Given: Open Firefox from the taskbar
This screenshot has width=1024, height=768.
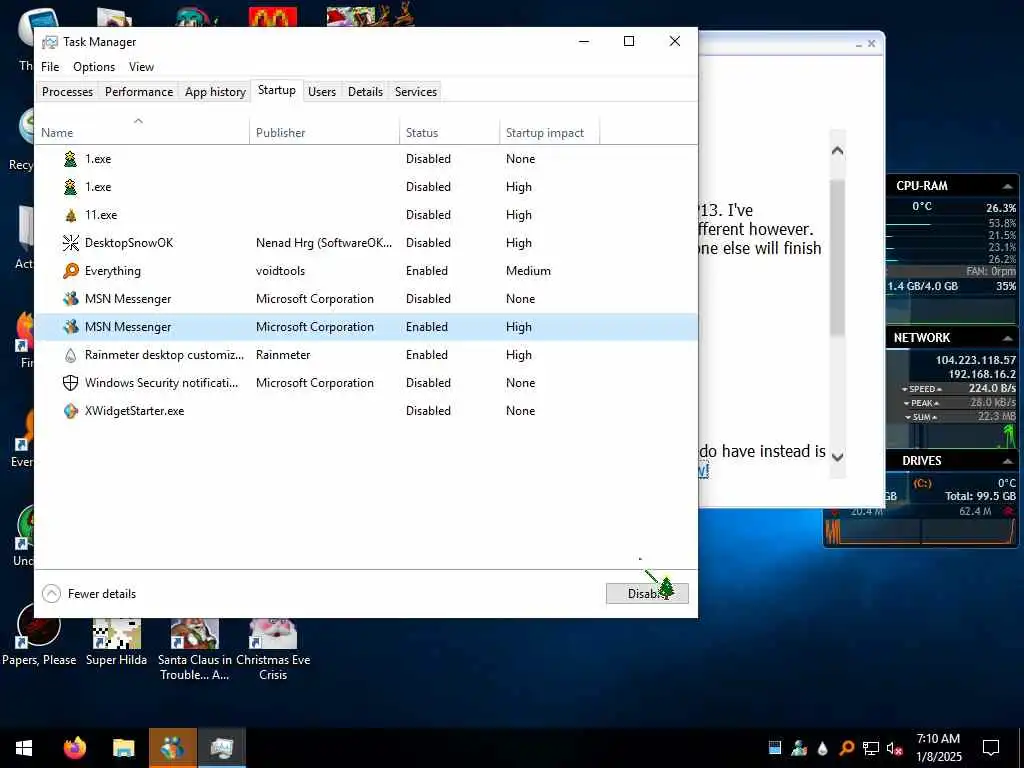Looking at the screenshot, I should click(x=75, y=748).
